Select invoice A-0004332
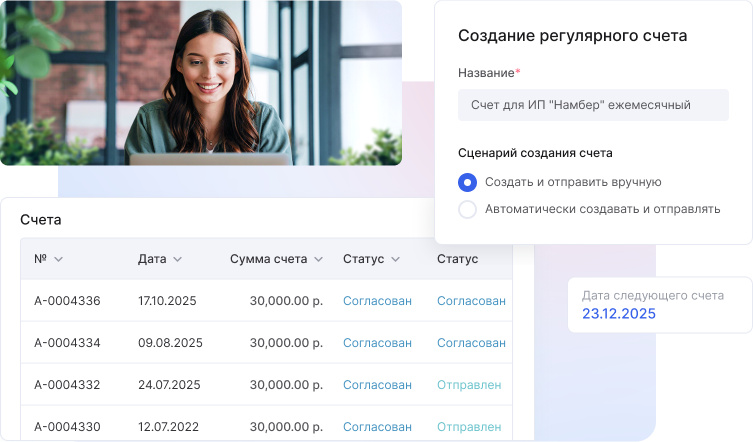This screenshot has width=753, height=442. pos(67,385)
